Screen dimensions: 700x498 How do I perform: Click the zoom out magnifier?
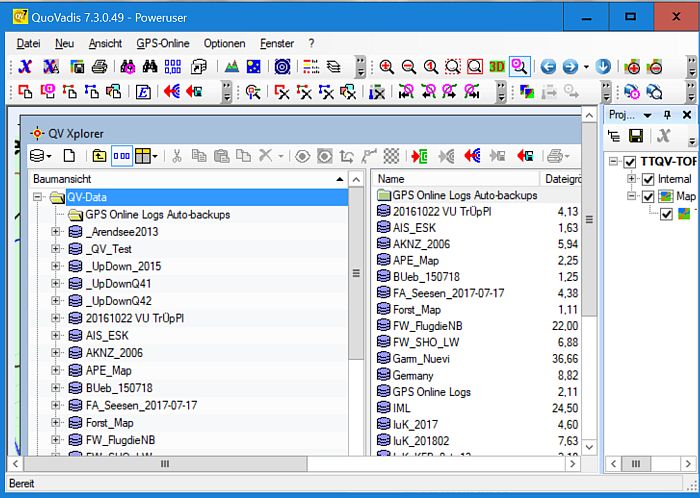[x=408, y=67]
